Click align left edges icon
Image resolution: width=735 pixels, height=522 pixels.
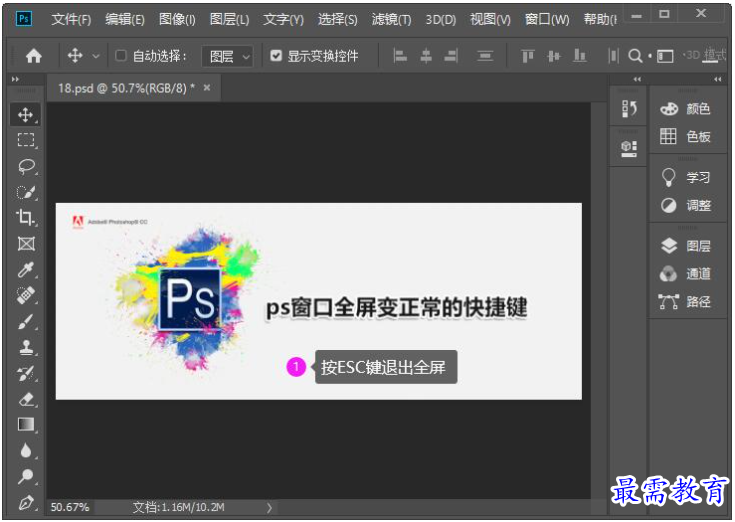click(400, 56)
